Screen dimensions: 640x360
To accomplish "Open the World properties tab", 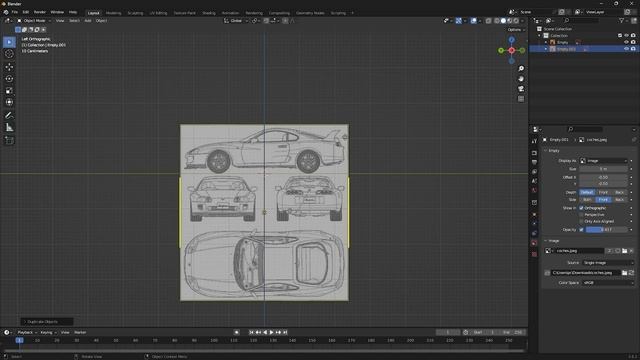I will (534, 191).
